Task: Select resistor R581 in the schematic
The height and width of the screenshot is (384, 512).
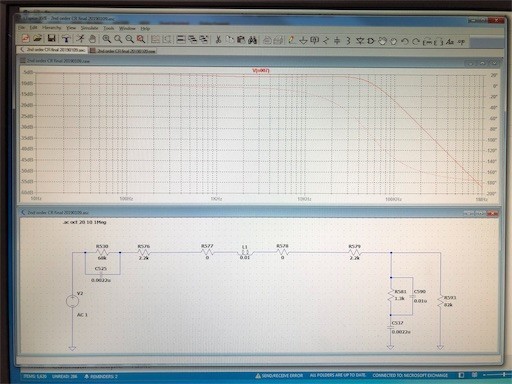Action: pyautogui.click(x=391, y=296)
